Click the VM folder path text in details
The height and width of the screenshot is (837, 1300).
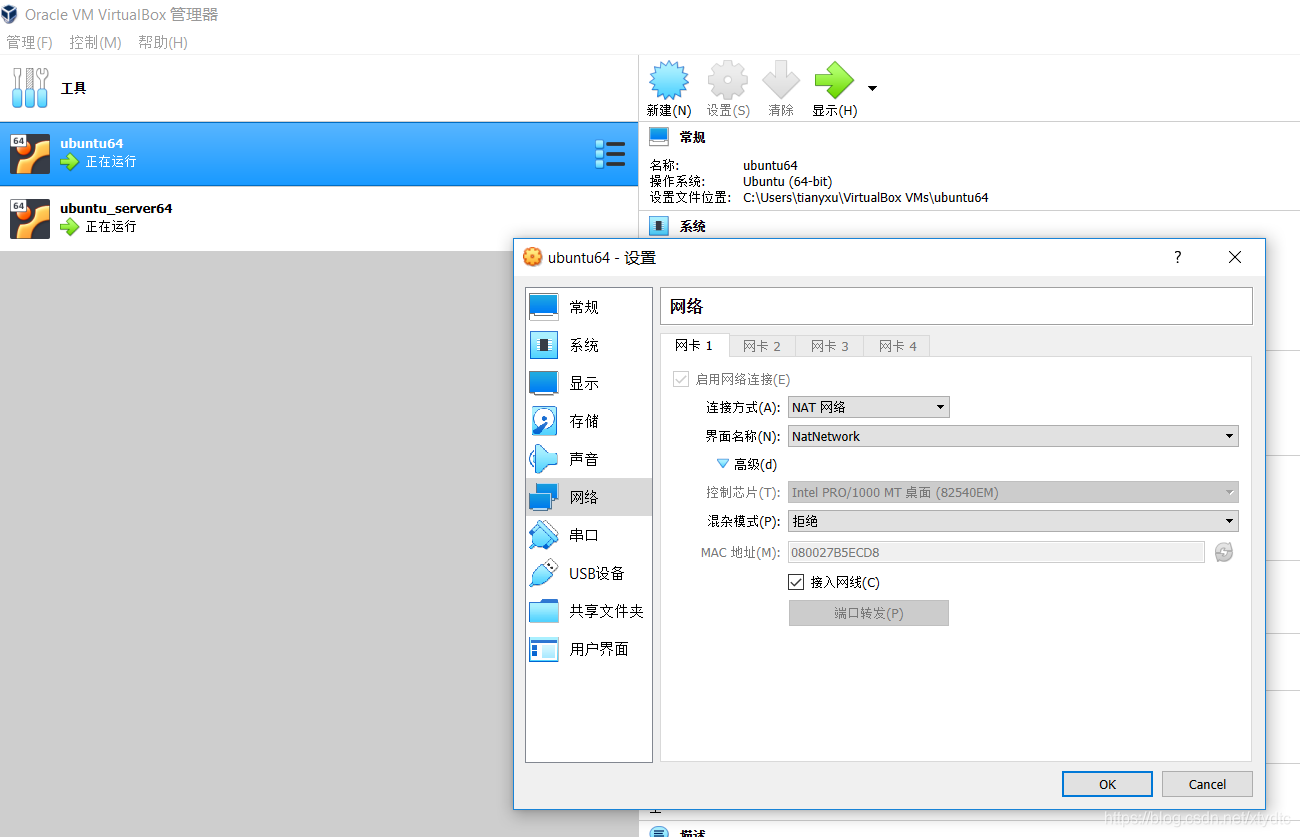tap(865, 198)
